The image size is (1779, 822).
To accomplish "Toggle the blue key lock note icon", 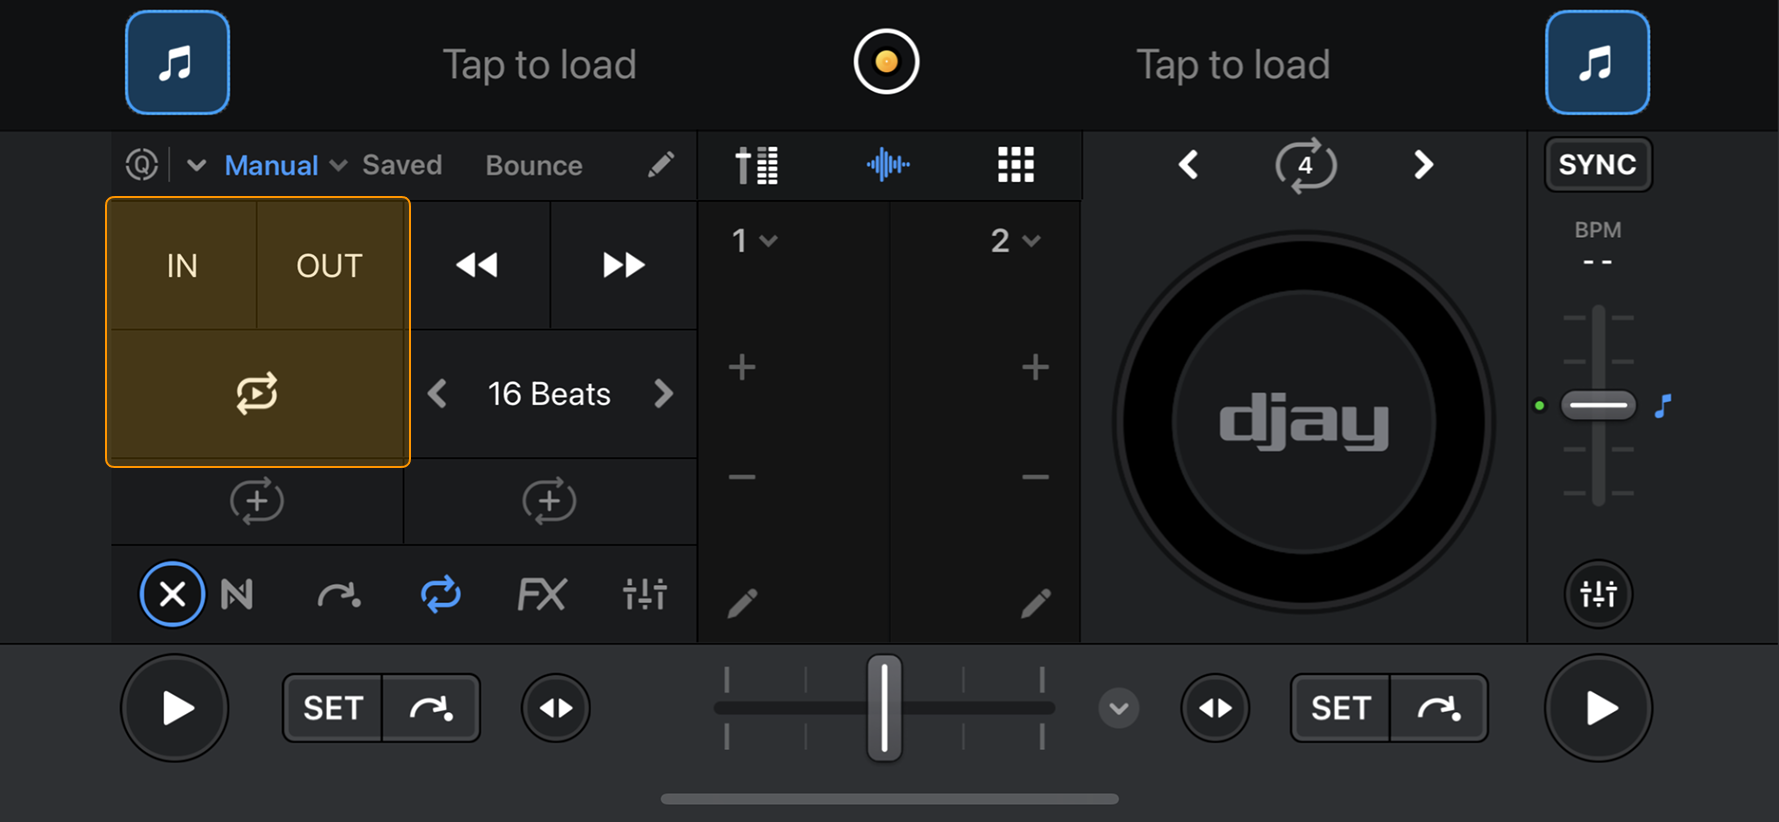I will pos(1663,406).
